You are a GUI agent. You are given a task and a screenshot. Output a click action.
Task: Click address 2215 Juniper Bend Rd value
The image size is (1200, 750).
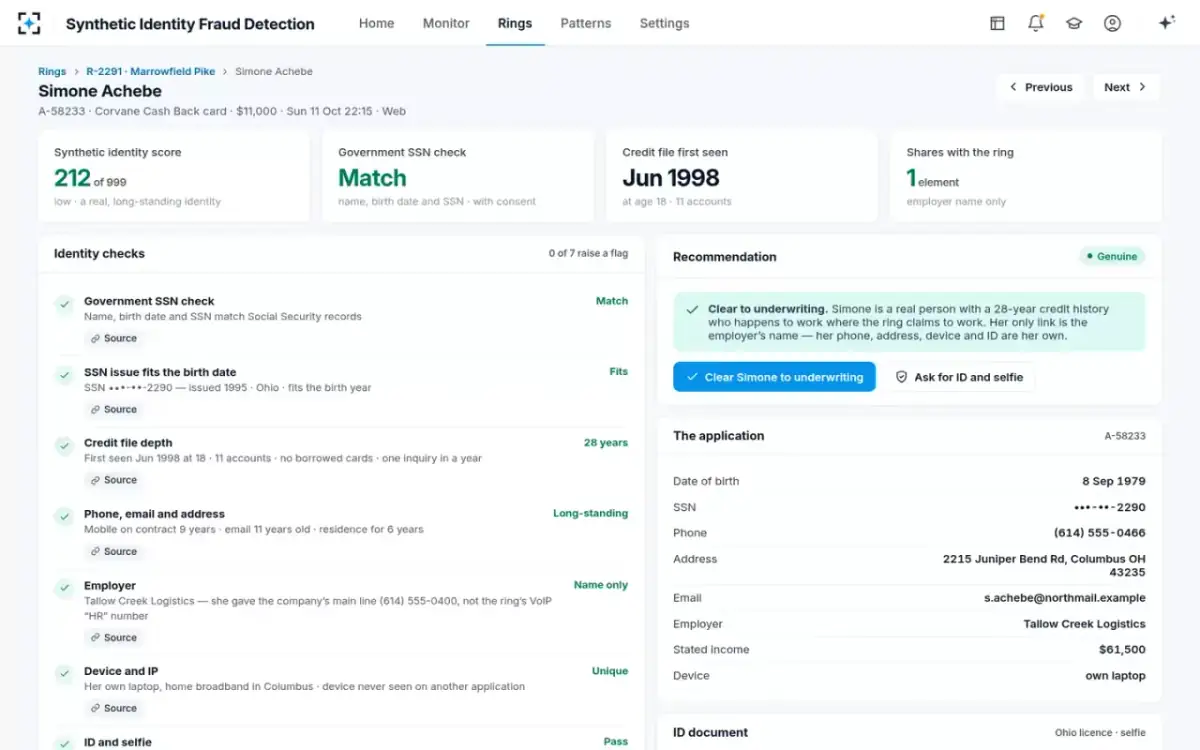[x=1044, y=566]
